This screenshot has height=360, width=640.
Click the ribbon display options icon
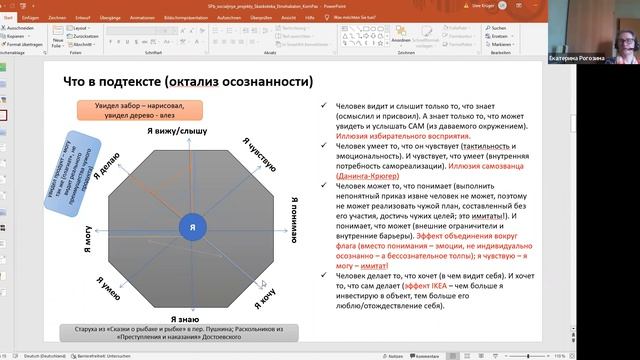pos(519,6)
